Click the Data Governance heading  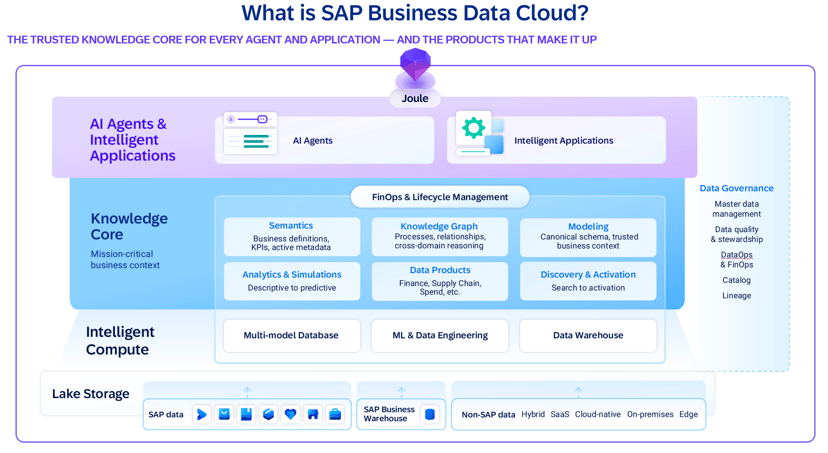pyautogui.click(x=737, y=188)
